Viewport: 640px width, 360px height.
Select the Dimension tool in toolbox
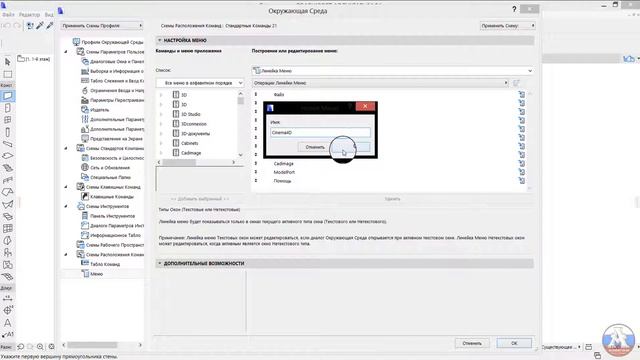tap(7, 298)
